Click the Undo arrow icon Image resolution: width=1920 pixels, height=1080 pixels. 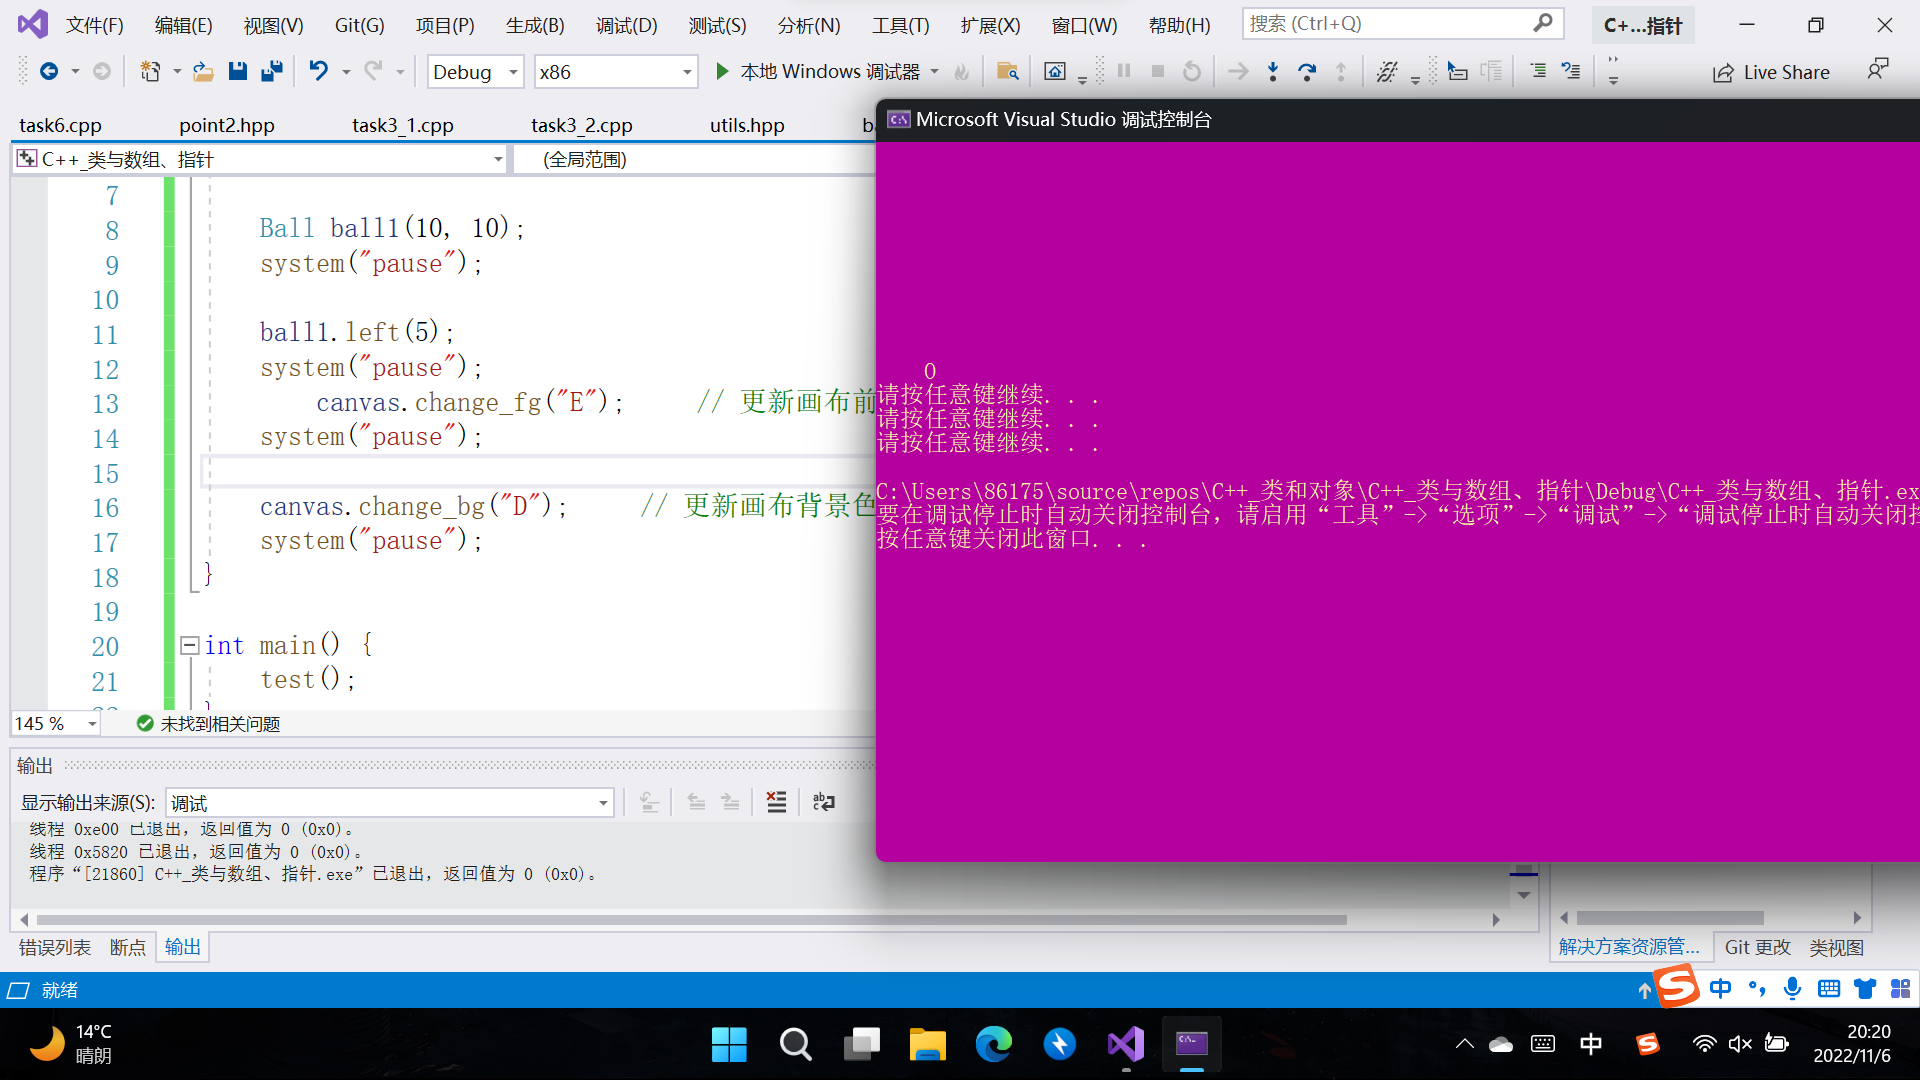click(x=318, y=71)
